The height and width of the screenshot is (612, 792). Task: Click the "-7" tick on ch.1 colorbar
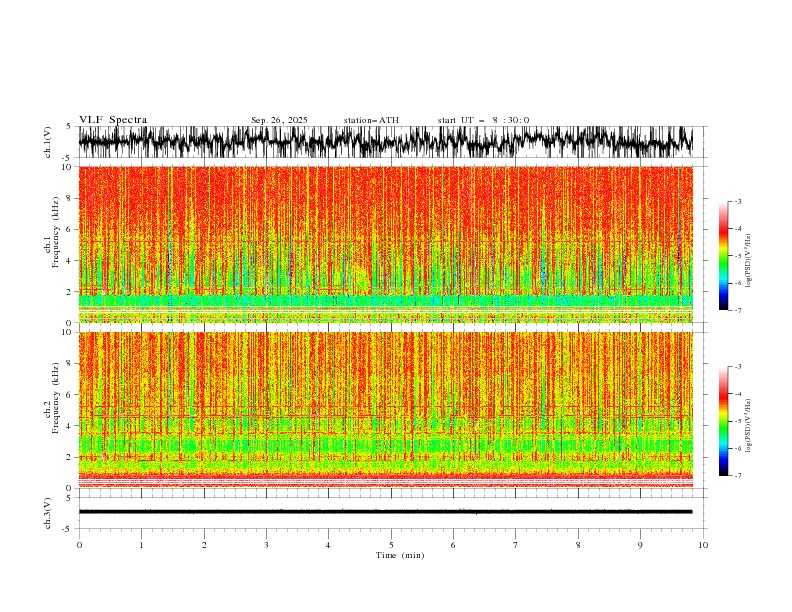coord(738,310)
